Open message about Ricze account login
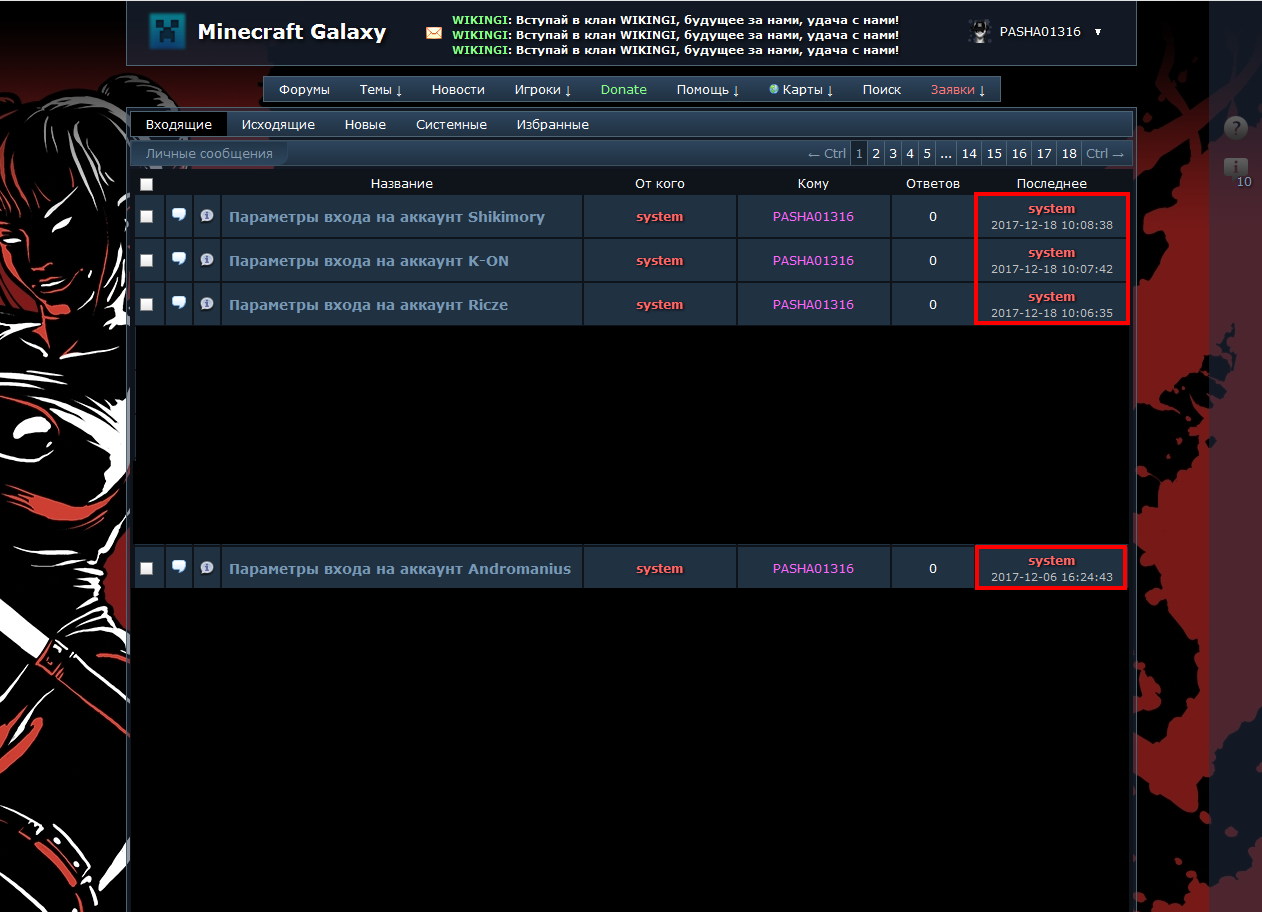Viewport: 1262px width, 912px height. point(369,305)
